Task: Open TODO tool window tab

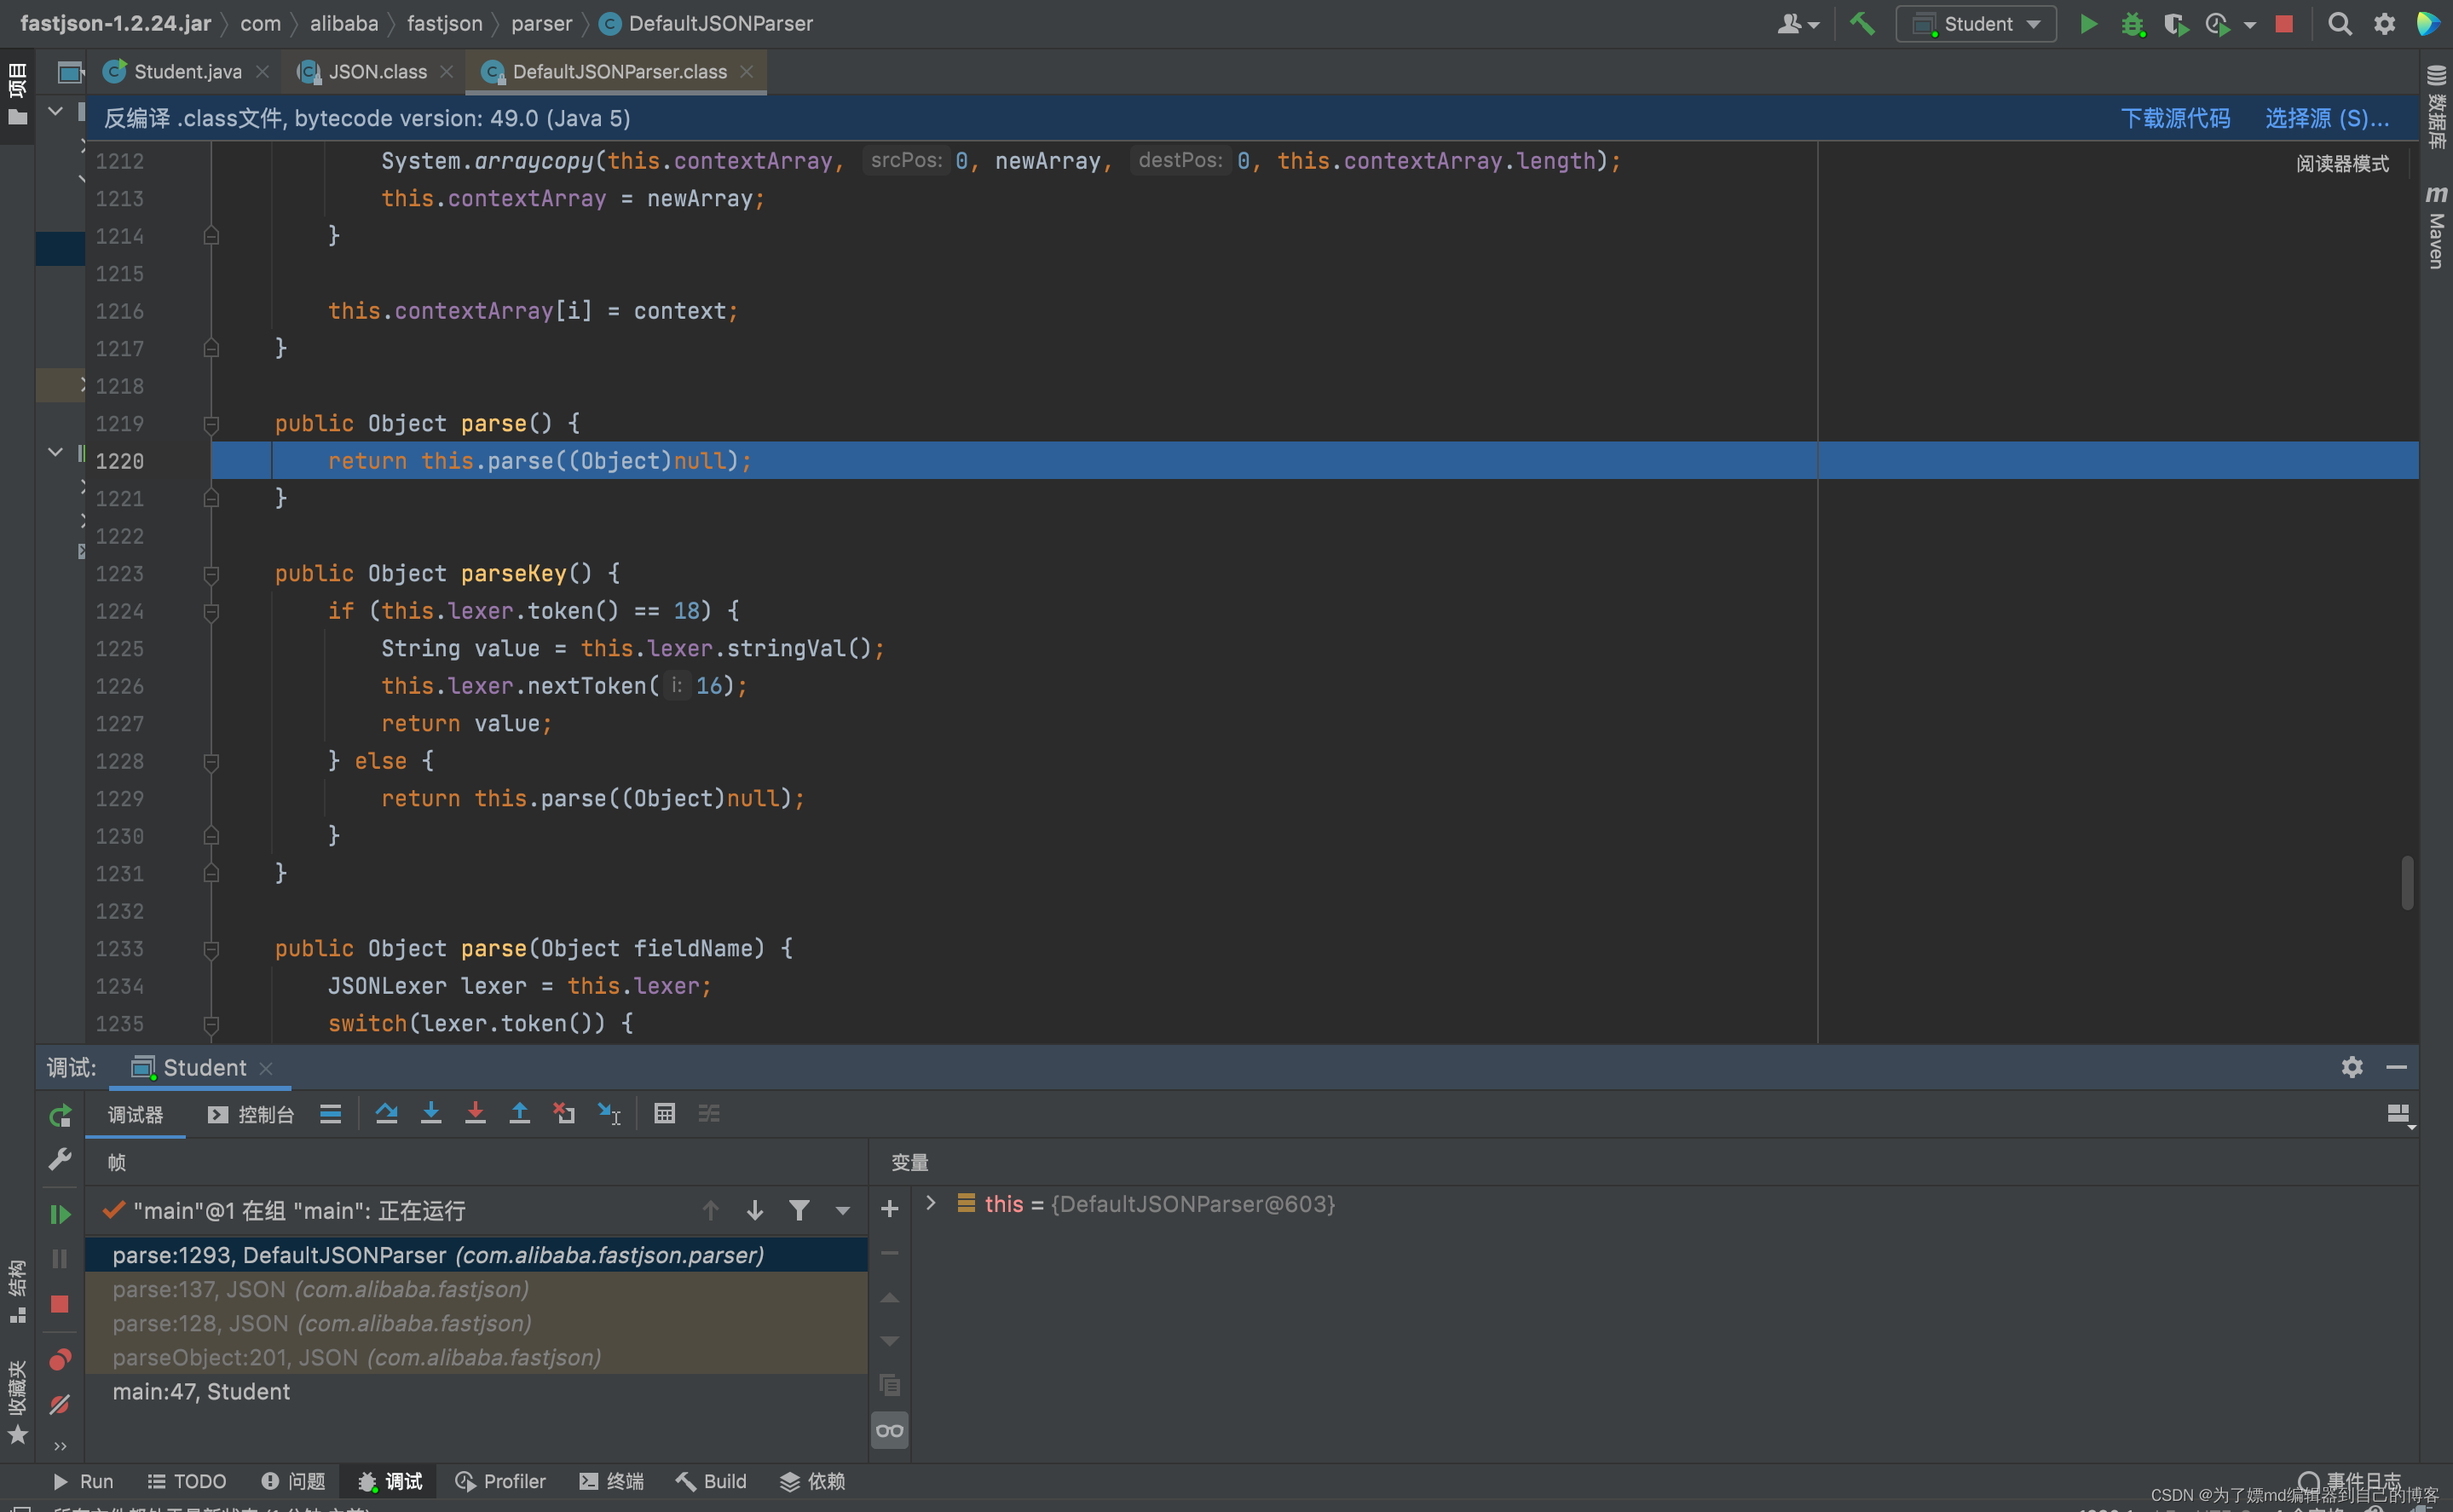Action: coord(186,1481)
